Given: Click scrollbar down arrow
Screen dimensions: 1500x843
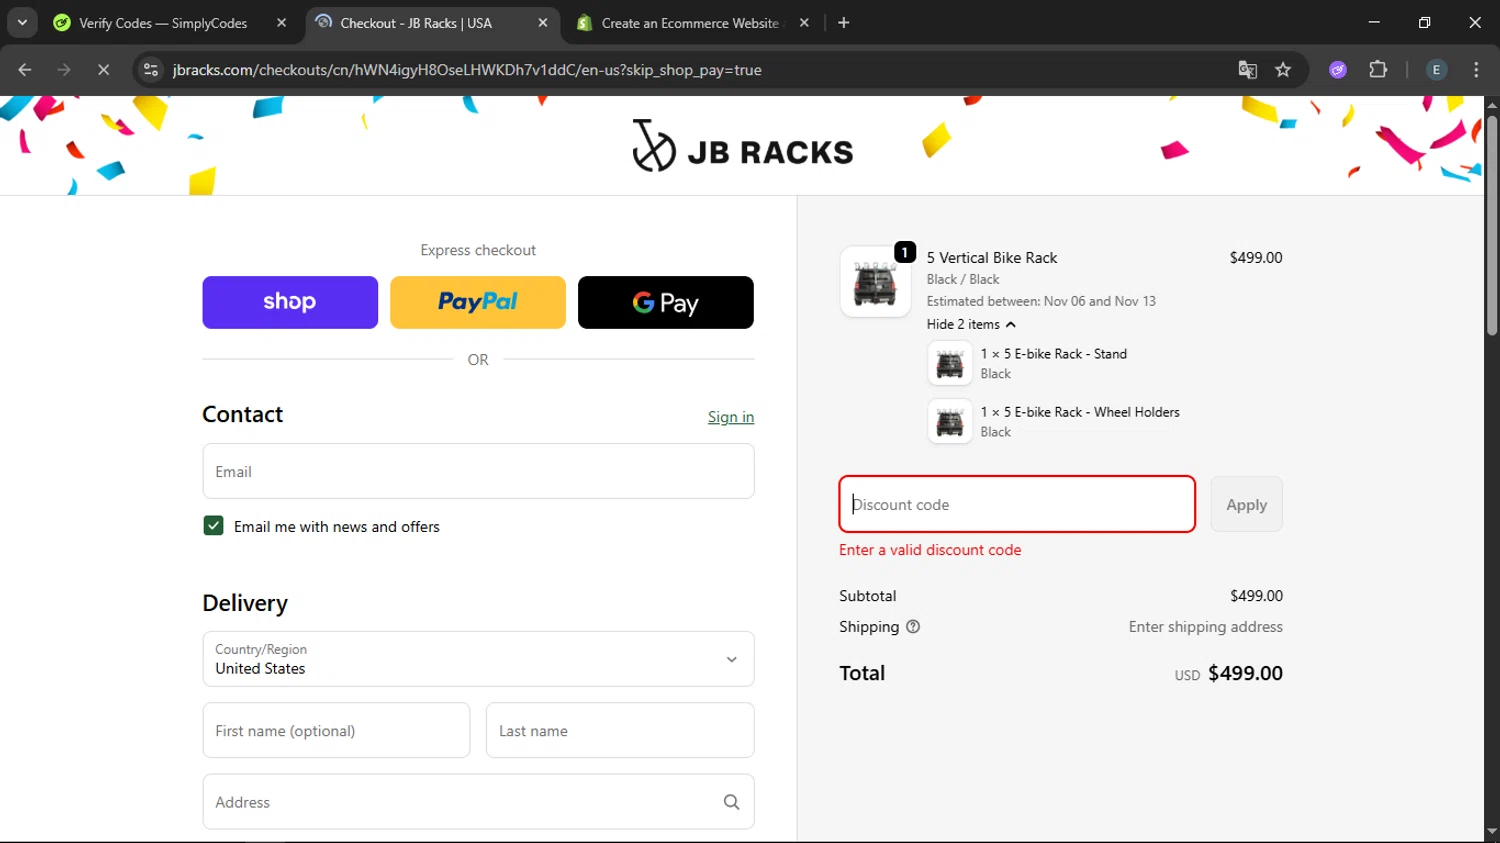Looking at the screenshot, I should pos(1492,832).
